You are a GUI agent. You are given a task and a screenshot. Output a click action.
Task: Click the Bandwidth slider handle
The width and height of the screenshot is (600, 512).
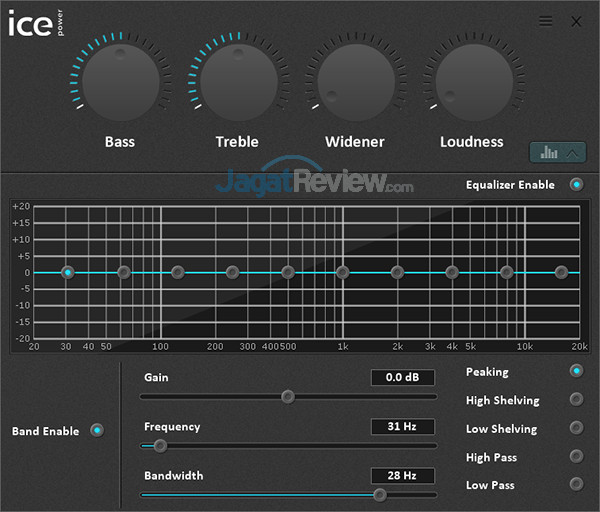tap(380, 494)
